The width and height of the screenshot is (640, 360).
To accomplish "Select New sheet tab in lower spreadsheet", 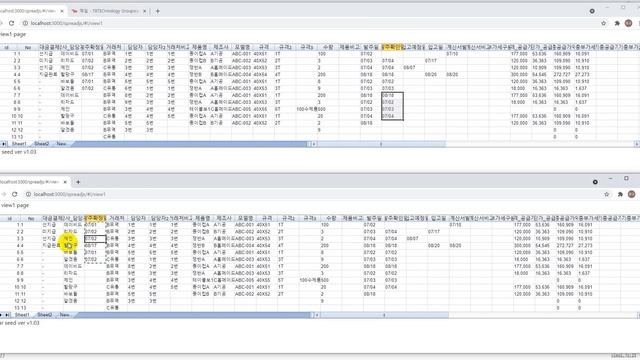I will coord(64,315).
